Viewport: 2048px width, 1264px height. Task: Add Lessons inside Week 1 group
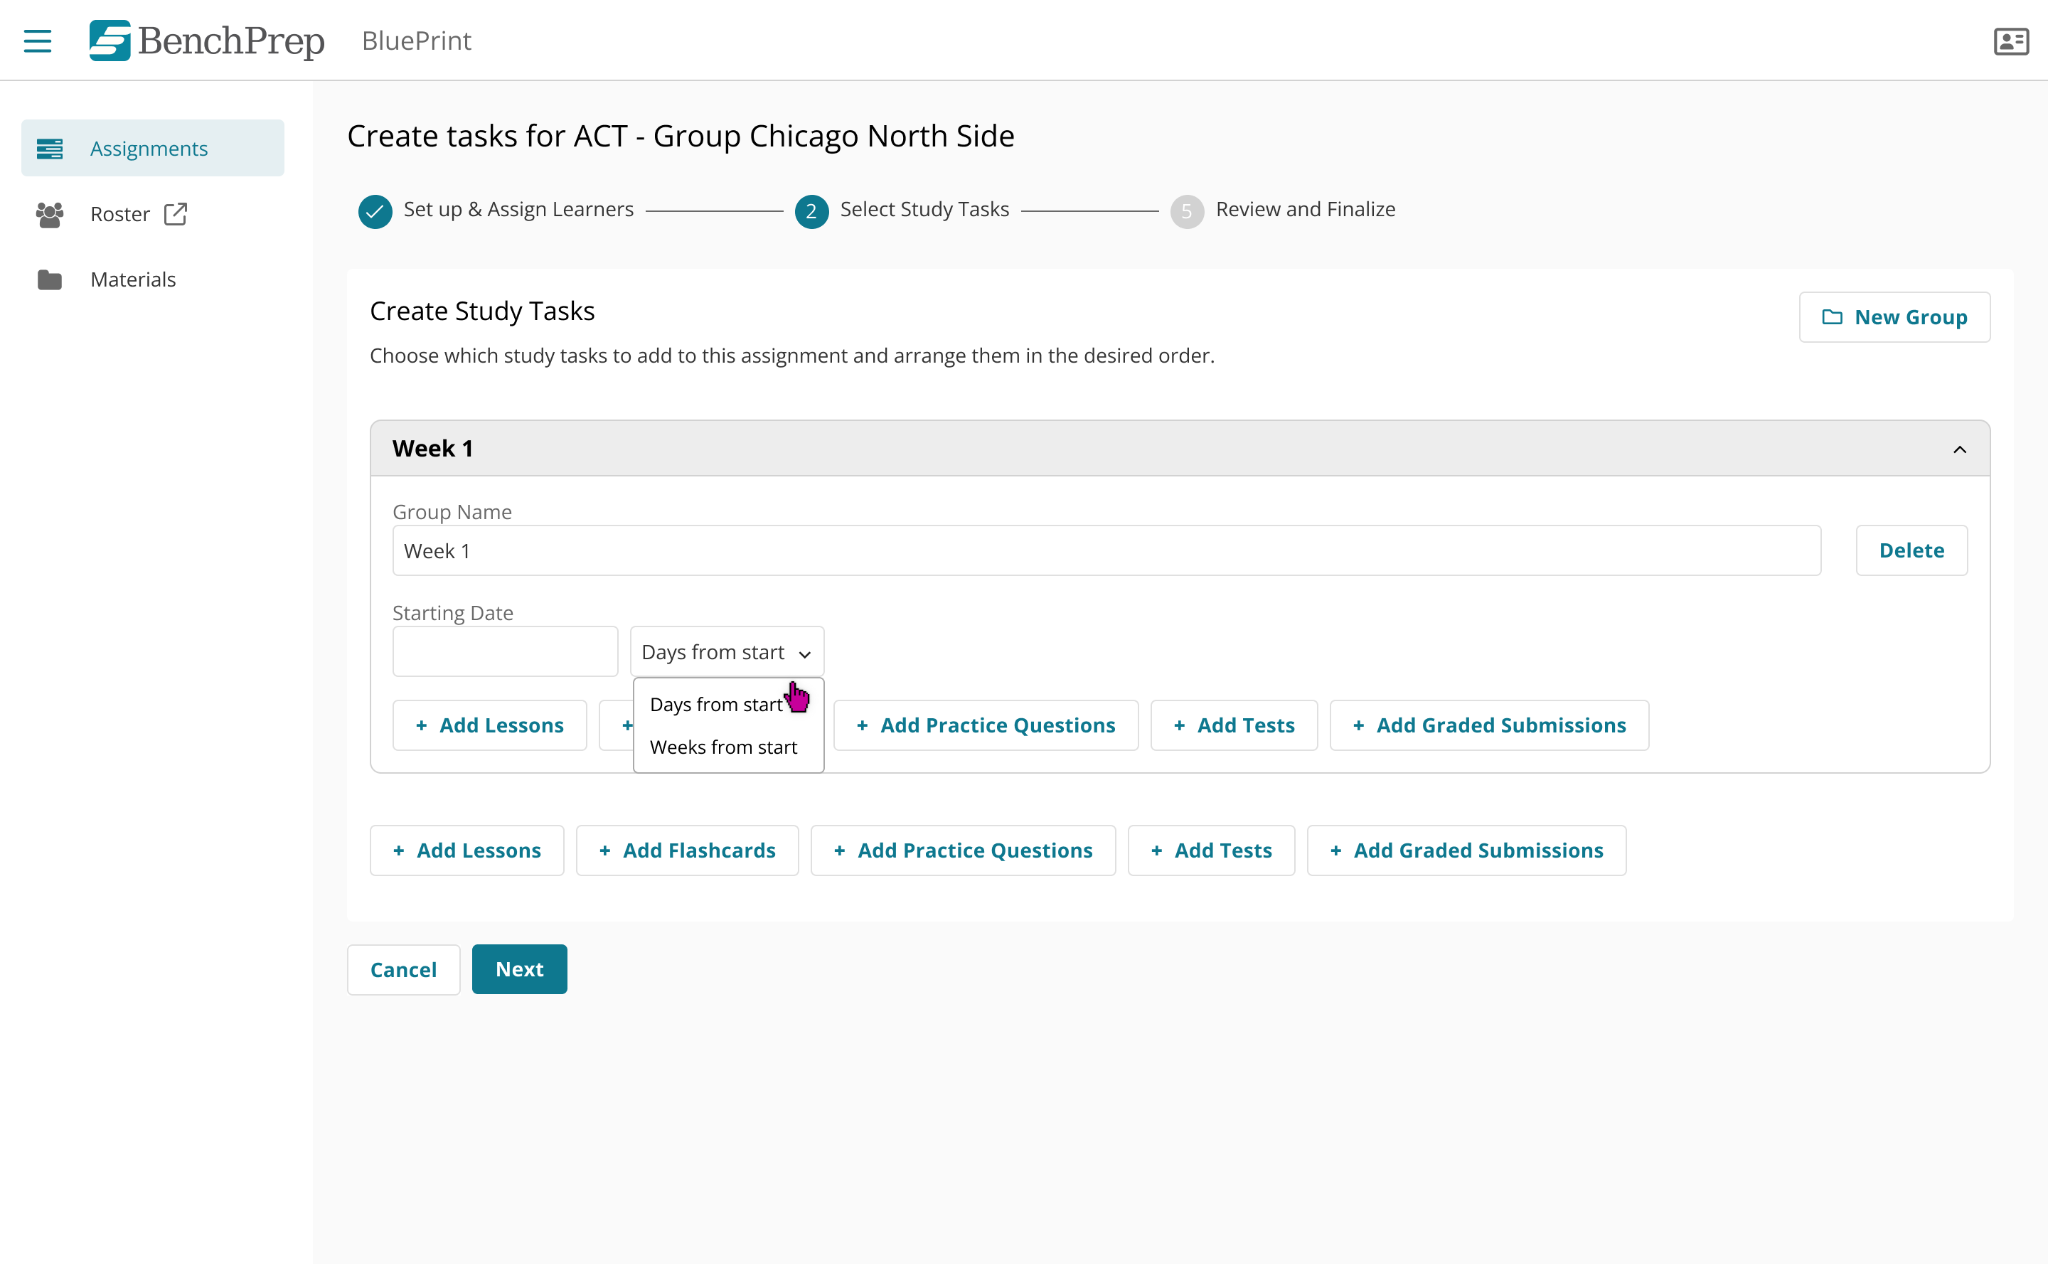490,725
